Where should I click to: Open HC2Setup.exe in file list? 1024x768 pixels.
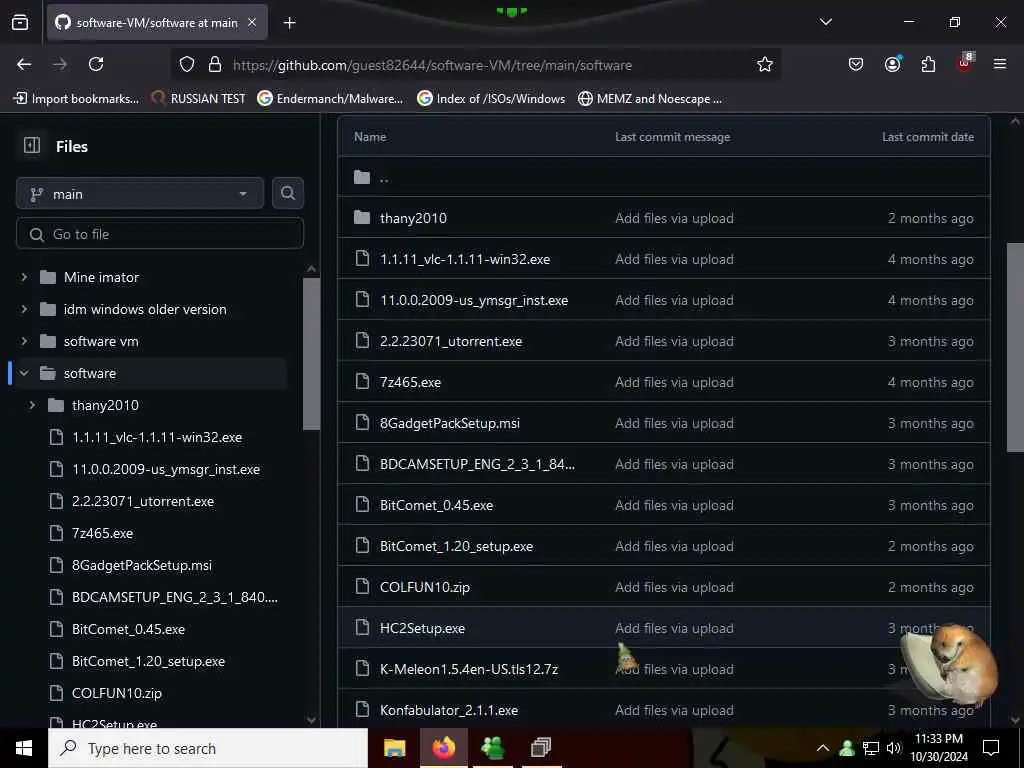tap(423, 628)
